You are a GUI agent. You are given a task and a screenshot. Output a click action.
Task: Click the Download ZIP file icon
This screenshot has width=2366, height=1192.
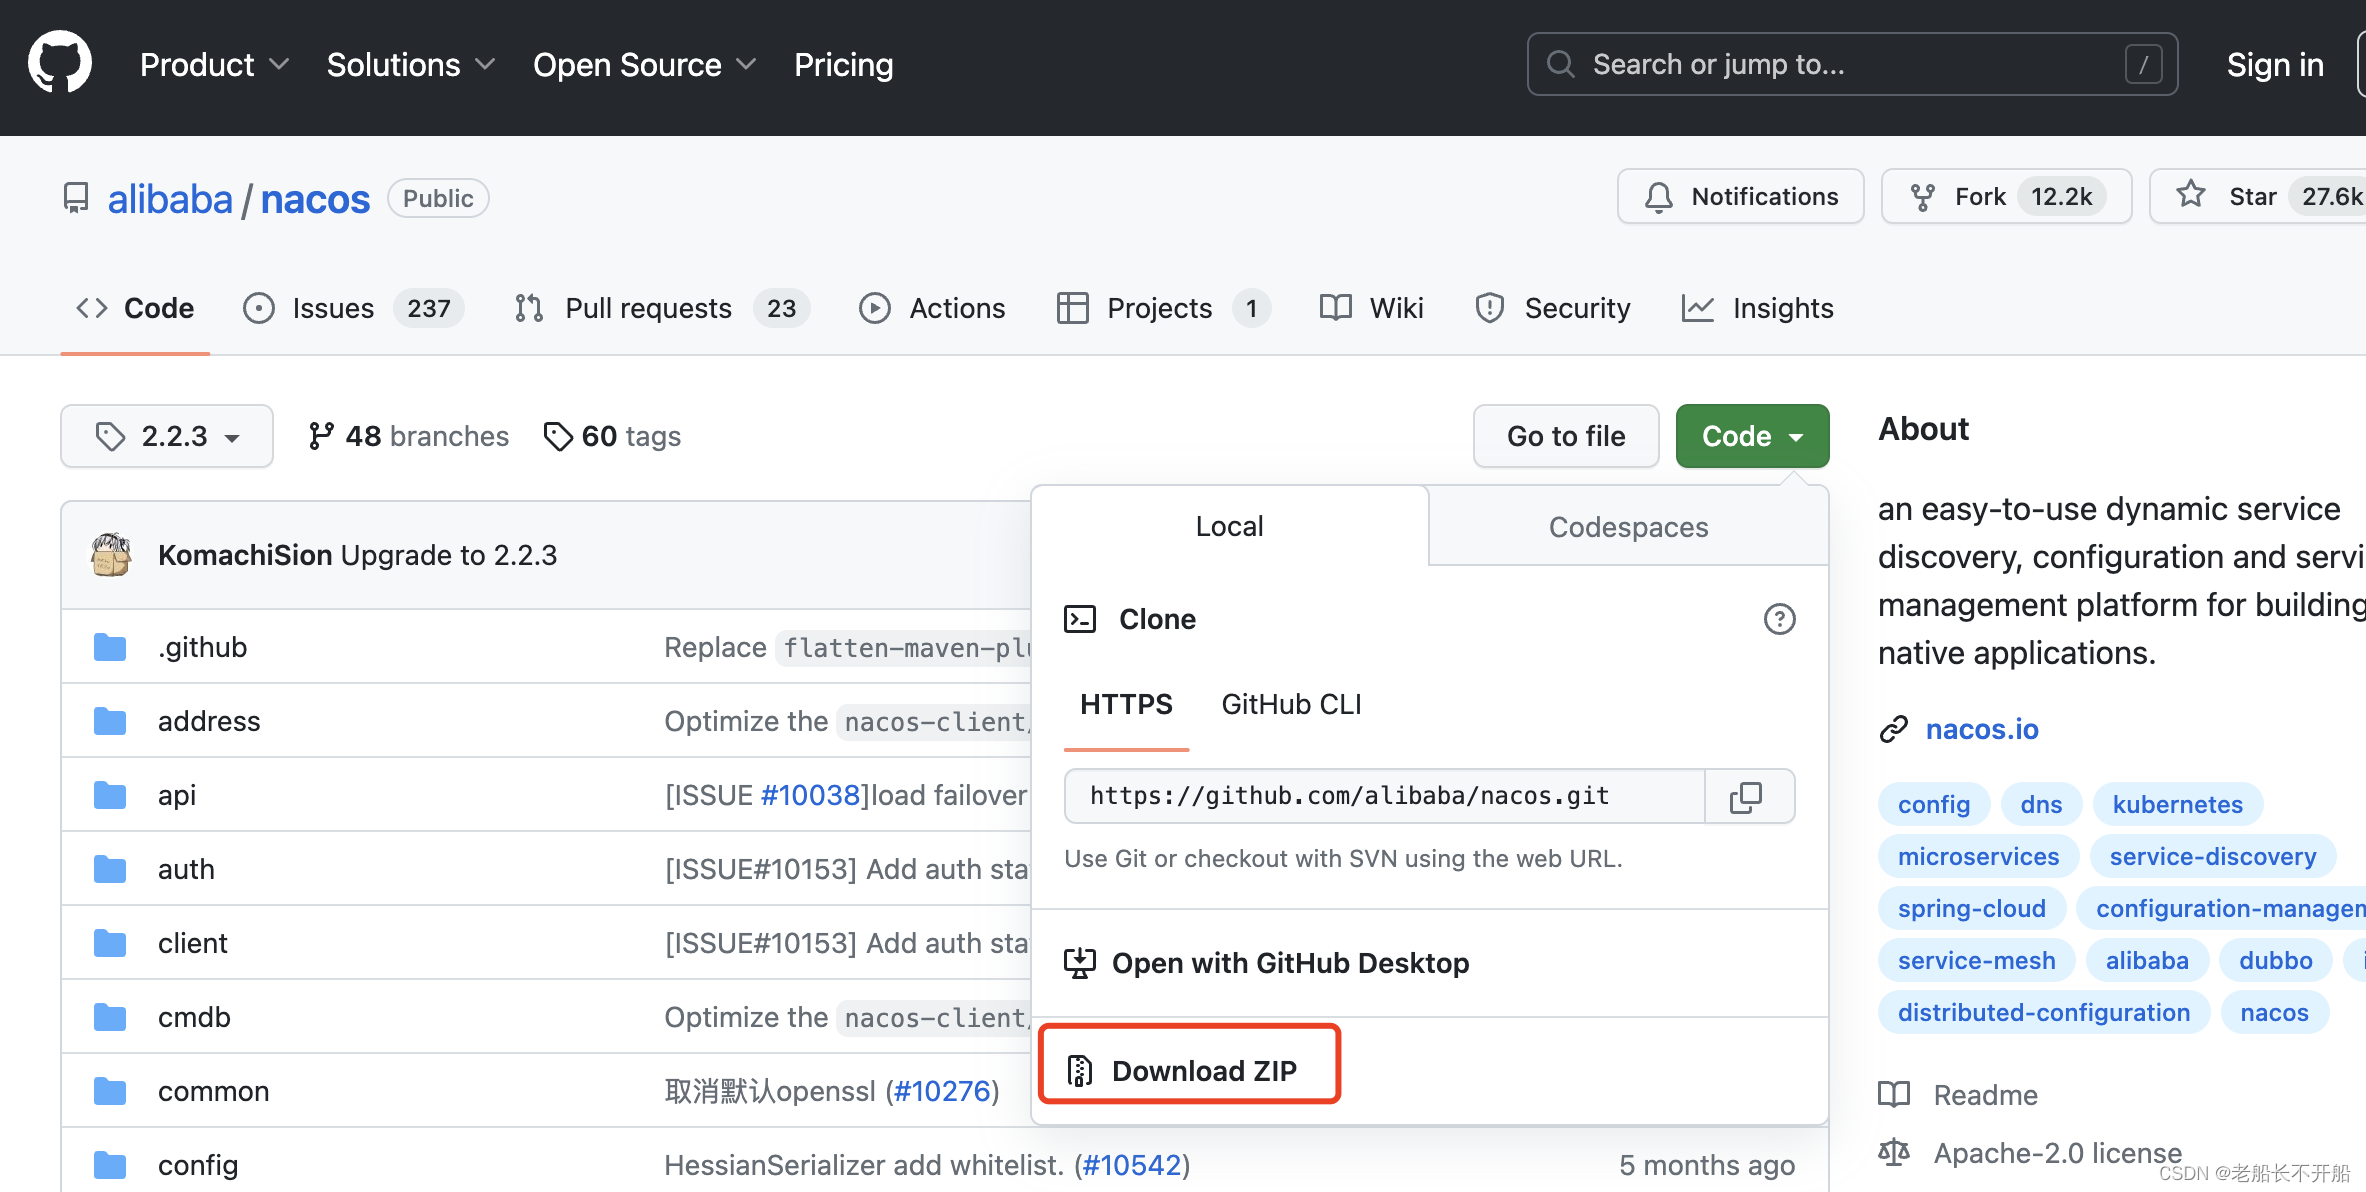1080,1071
